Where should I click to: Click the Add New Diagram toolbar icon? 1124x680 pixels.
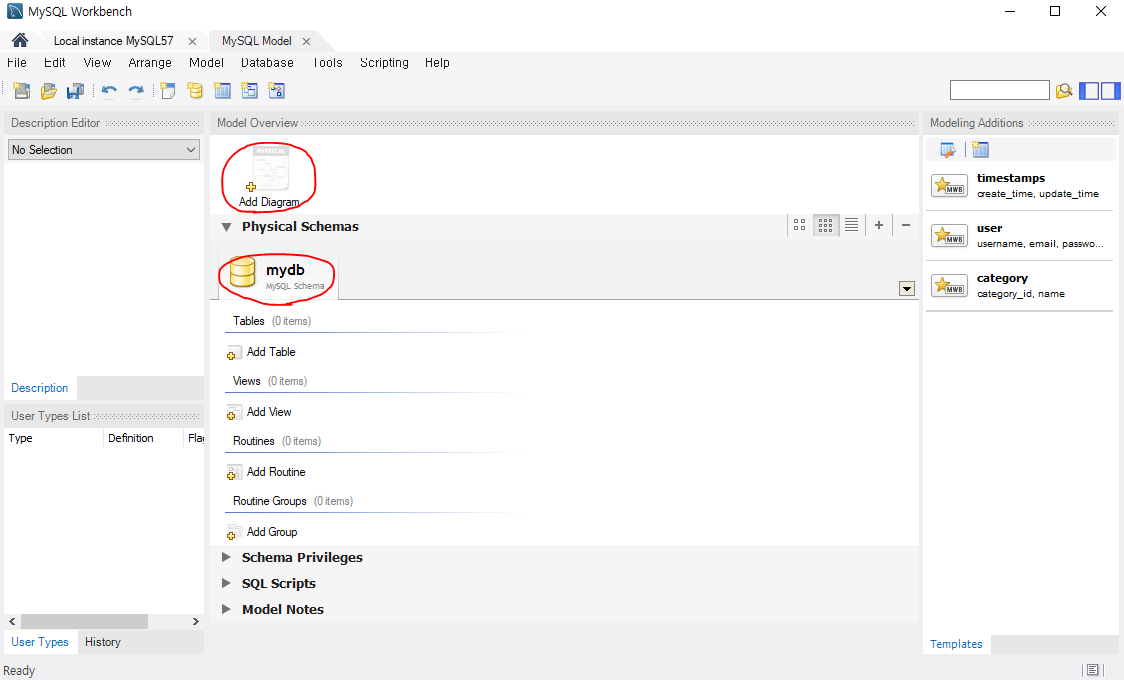pos(168,90)
